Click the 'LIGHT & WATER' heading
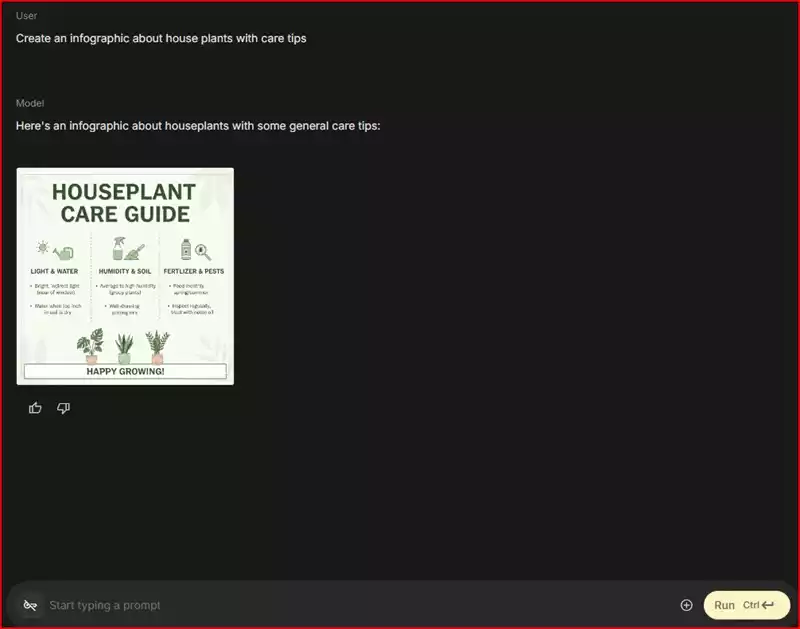Viewport: 800px width, 629px height. coord(54,271)
